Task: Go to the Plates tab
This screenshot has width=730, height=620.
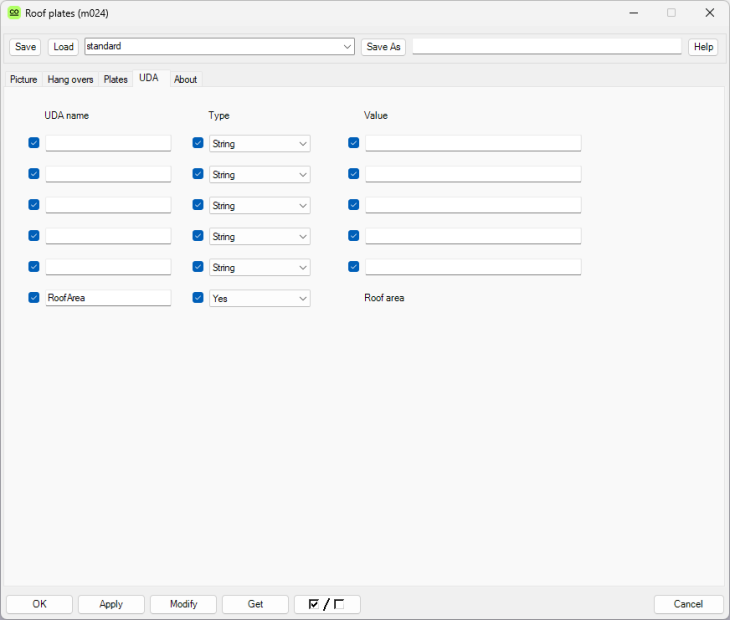Action: tap(116, 79)
